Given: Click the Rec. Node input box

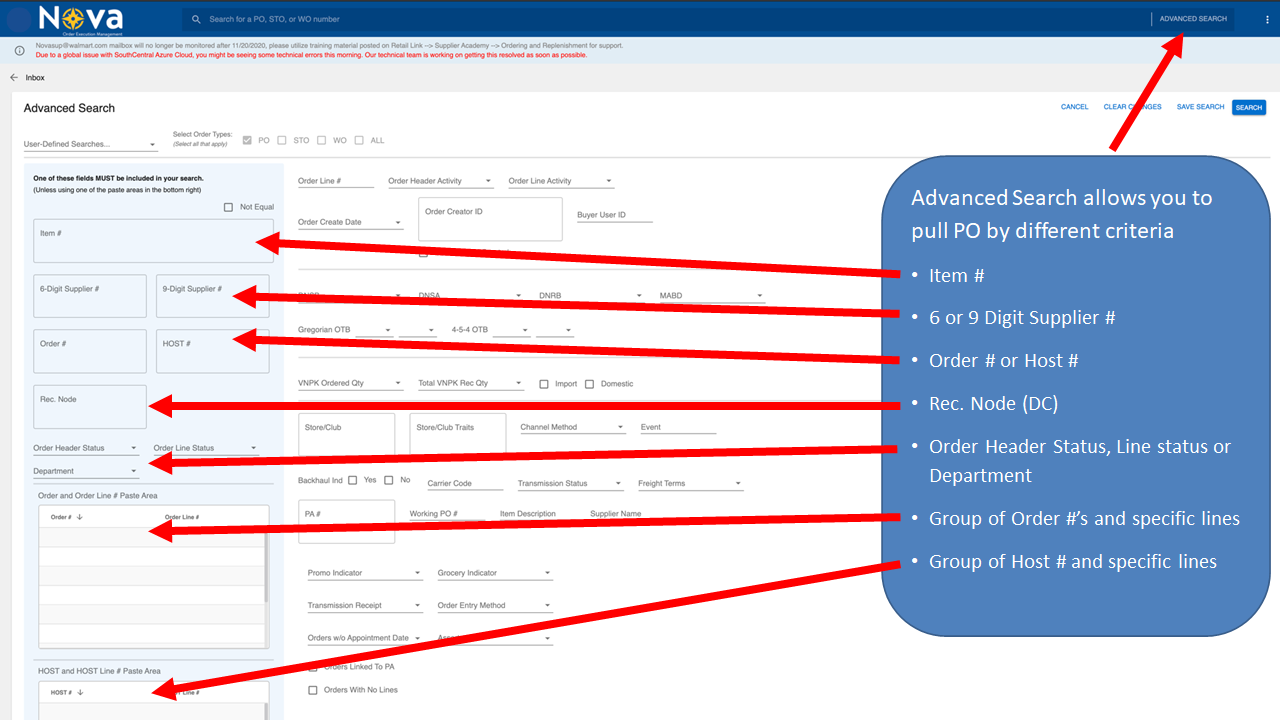Looking at the screenshot, I should coord(90,407).
